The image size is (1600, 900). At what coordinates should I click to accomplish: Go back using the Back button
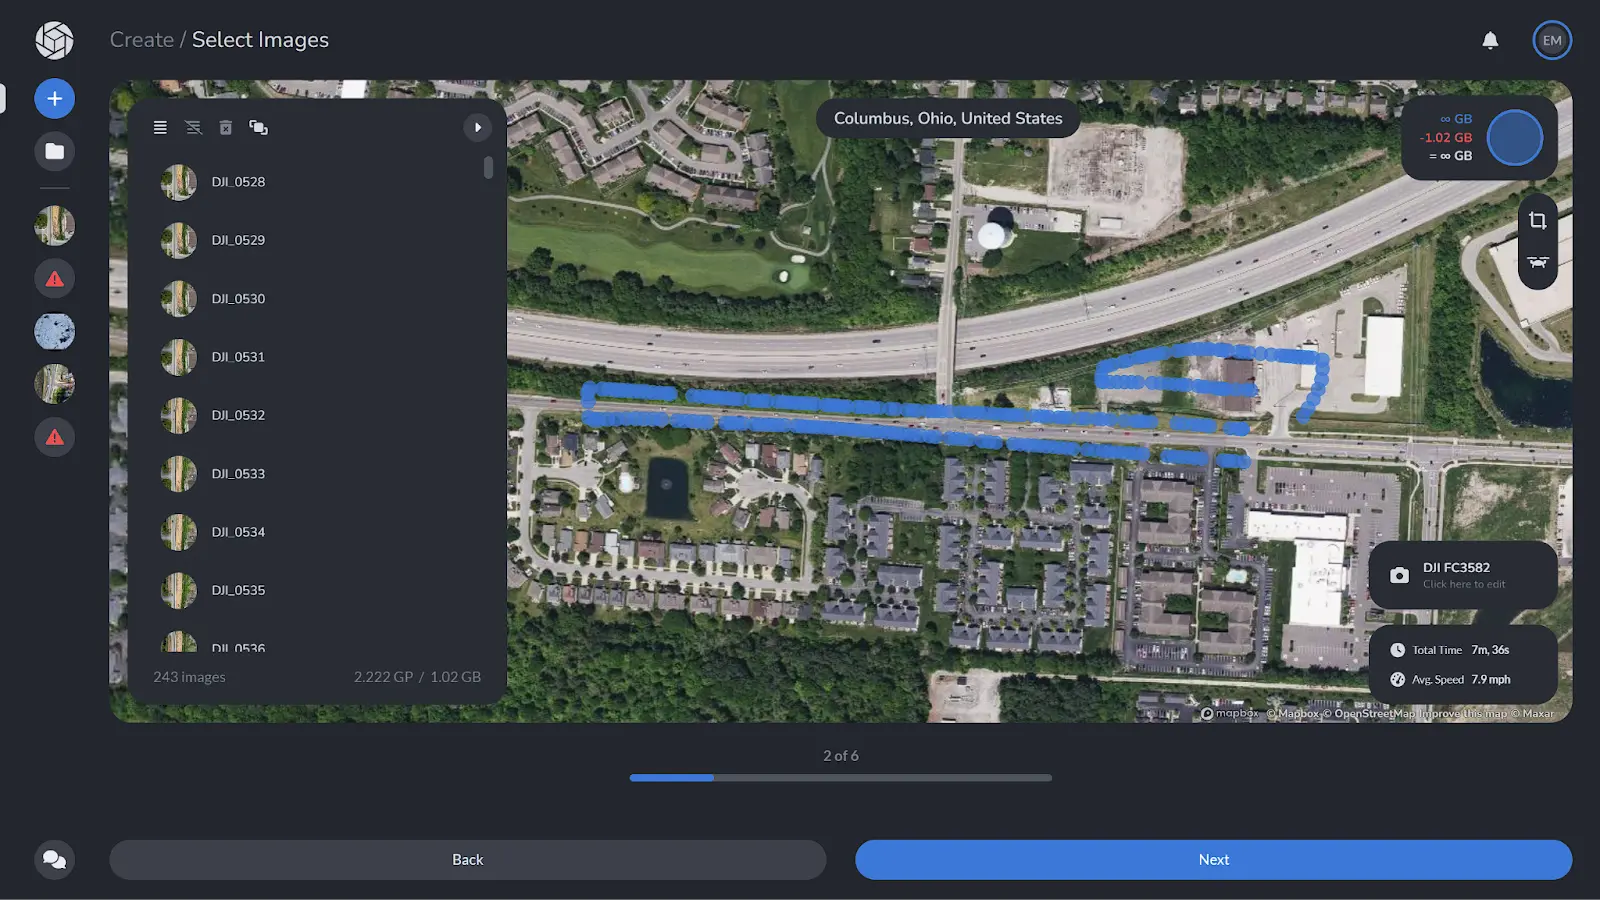coord(467,859)
